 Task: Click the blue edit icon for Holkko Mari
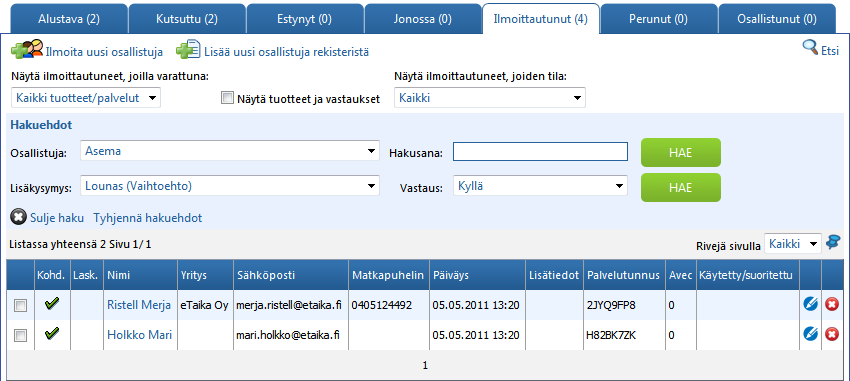click(810, 335)
